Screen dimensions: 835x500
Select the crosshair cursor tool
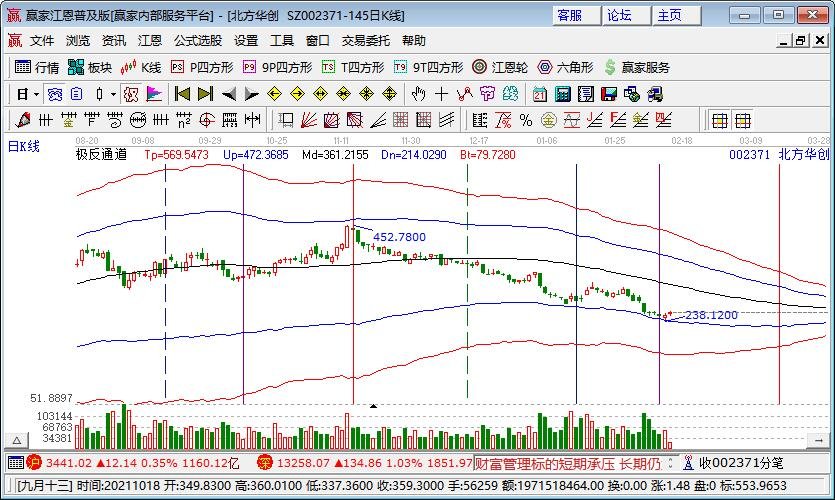click(x=441, y=95)
